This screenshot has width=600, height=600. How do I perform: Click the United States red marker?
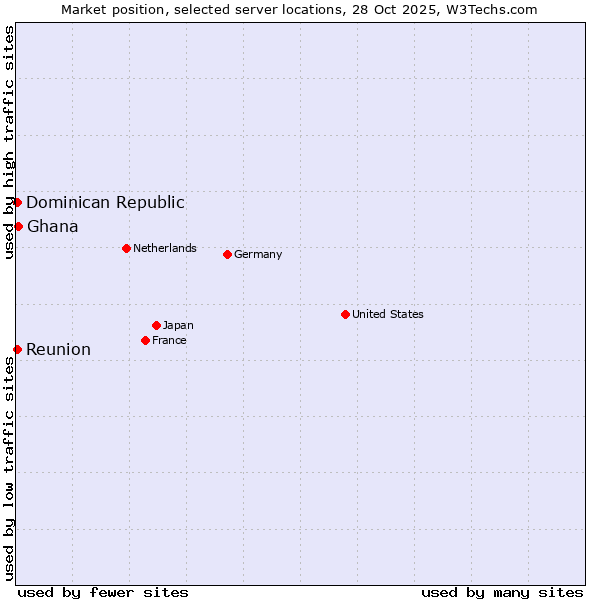point(345,314)
